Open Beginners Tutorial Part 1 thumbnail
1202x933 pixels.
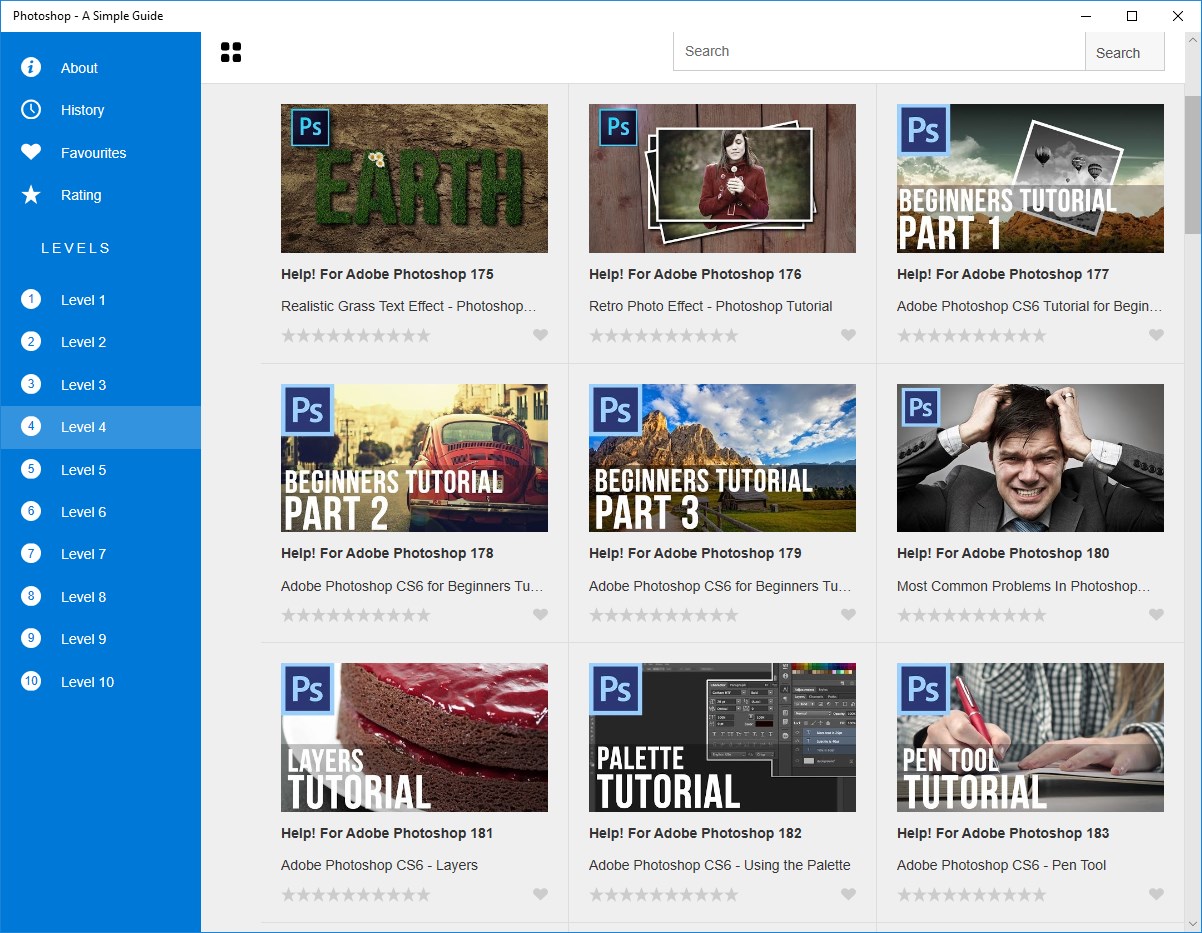coord(1030,178)
